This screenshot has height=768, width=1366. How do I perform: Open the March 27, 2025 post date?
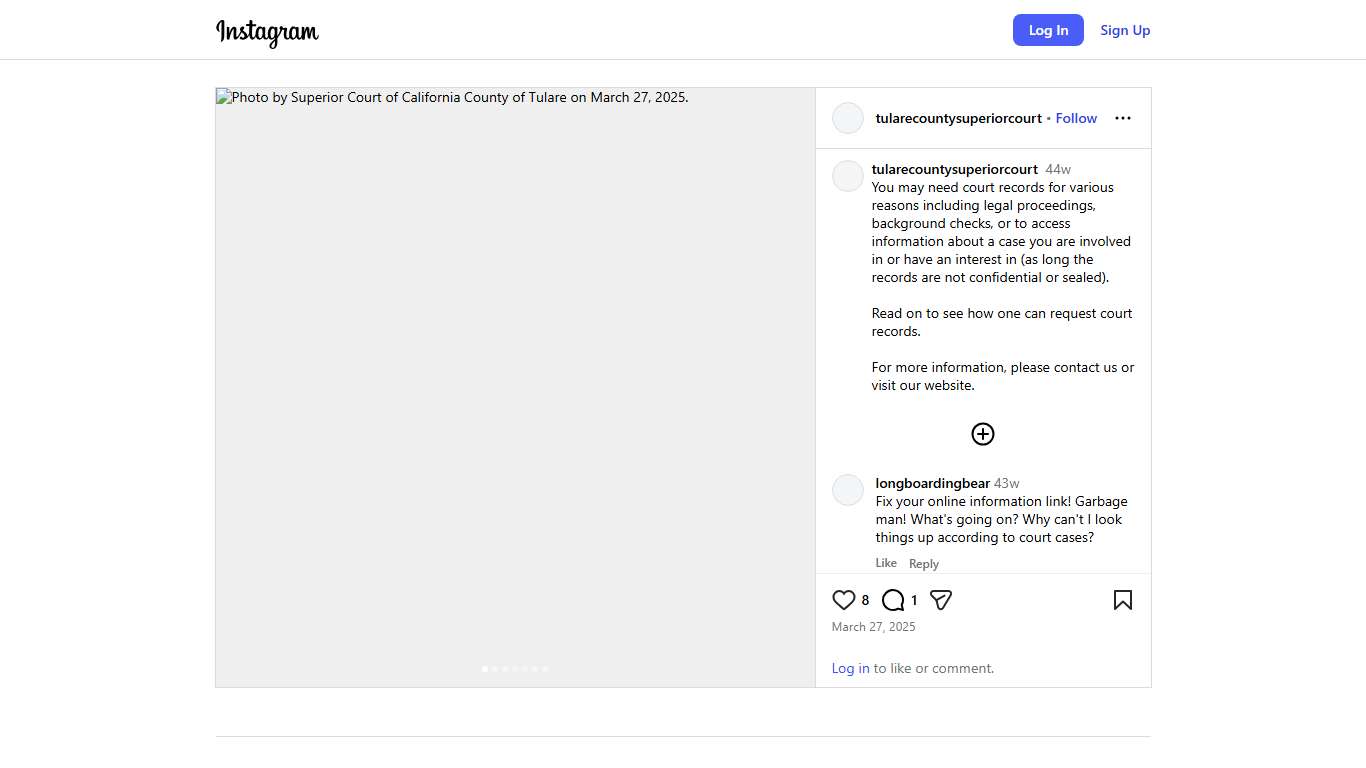pyautogui.click(x=873, y=627)
